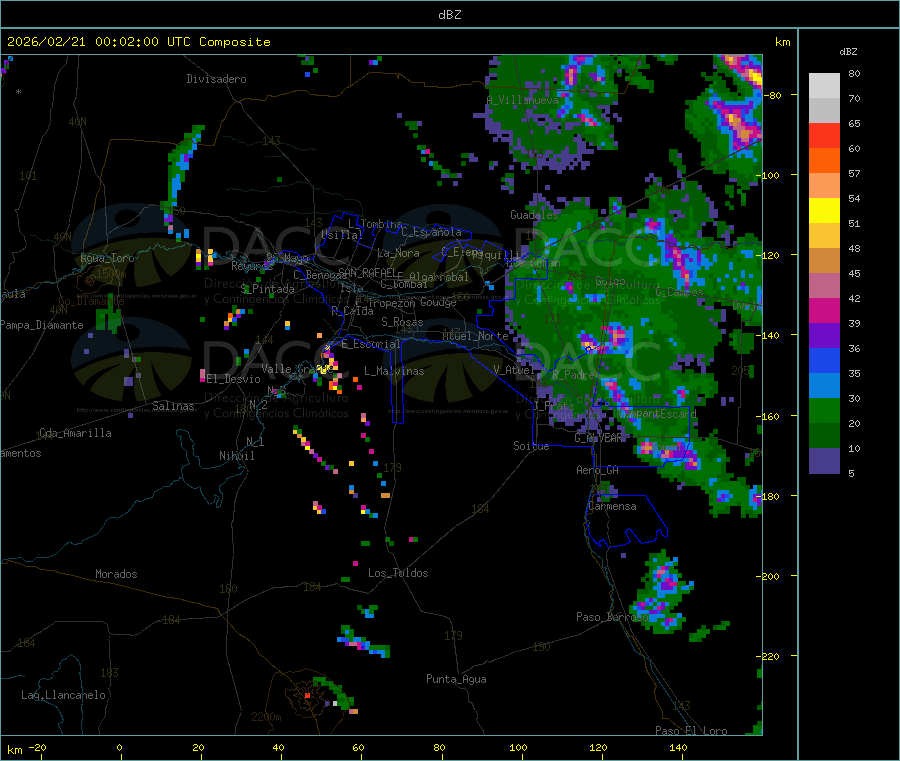The image size is (900, 761).
Task: Click the timestamp 2026/02/21 00:02:00 UTC Composite
Action: pyautogui.click(x=138, y=42)
